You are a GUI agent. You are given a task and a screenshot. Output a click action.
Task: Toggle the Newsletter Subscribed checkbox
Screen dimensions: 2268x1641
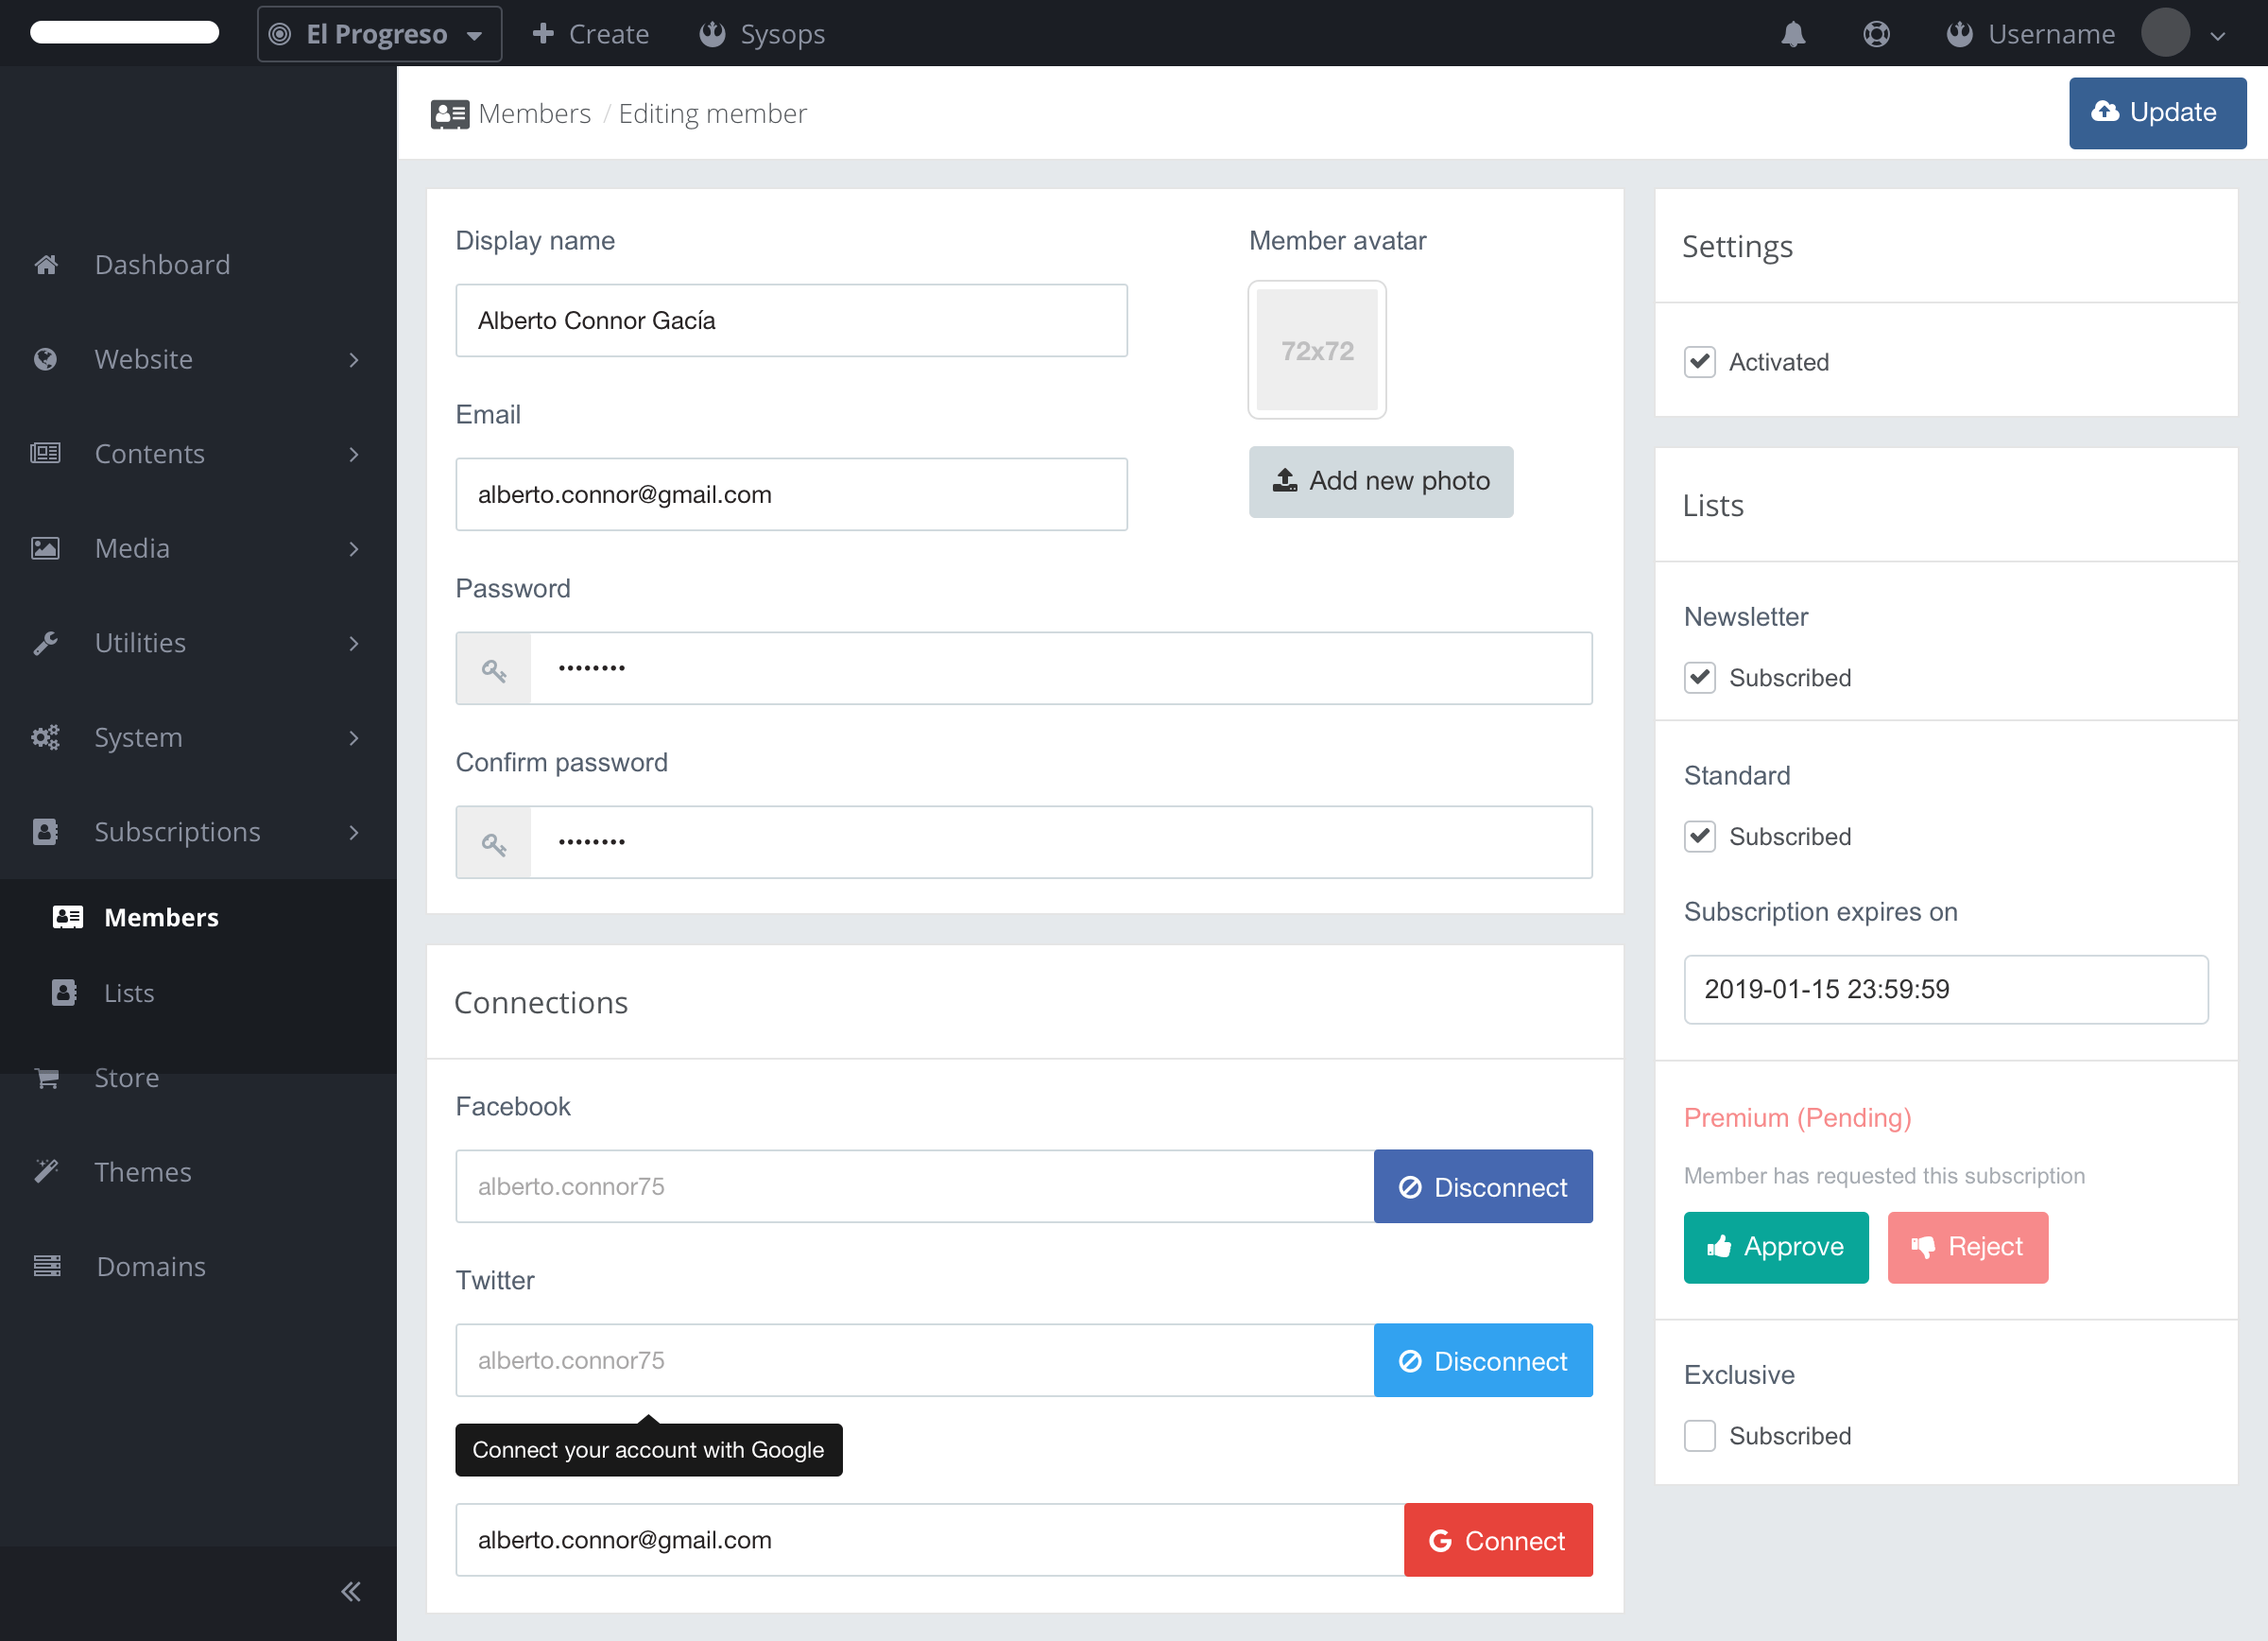coord(1699,677)
